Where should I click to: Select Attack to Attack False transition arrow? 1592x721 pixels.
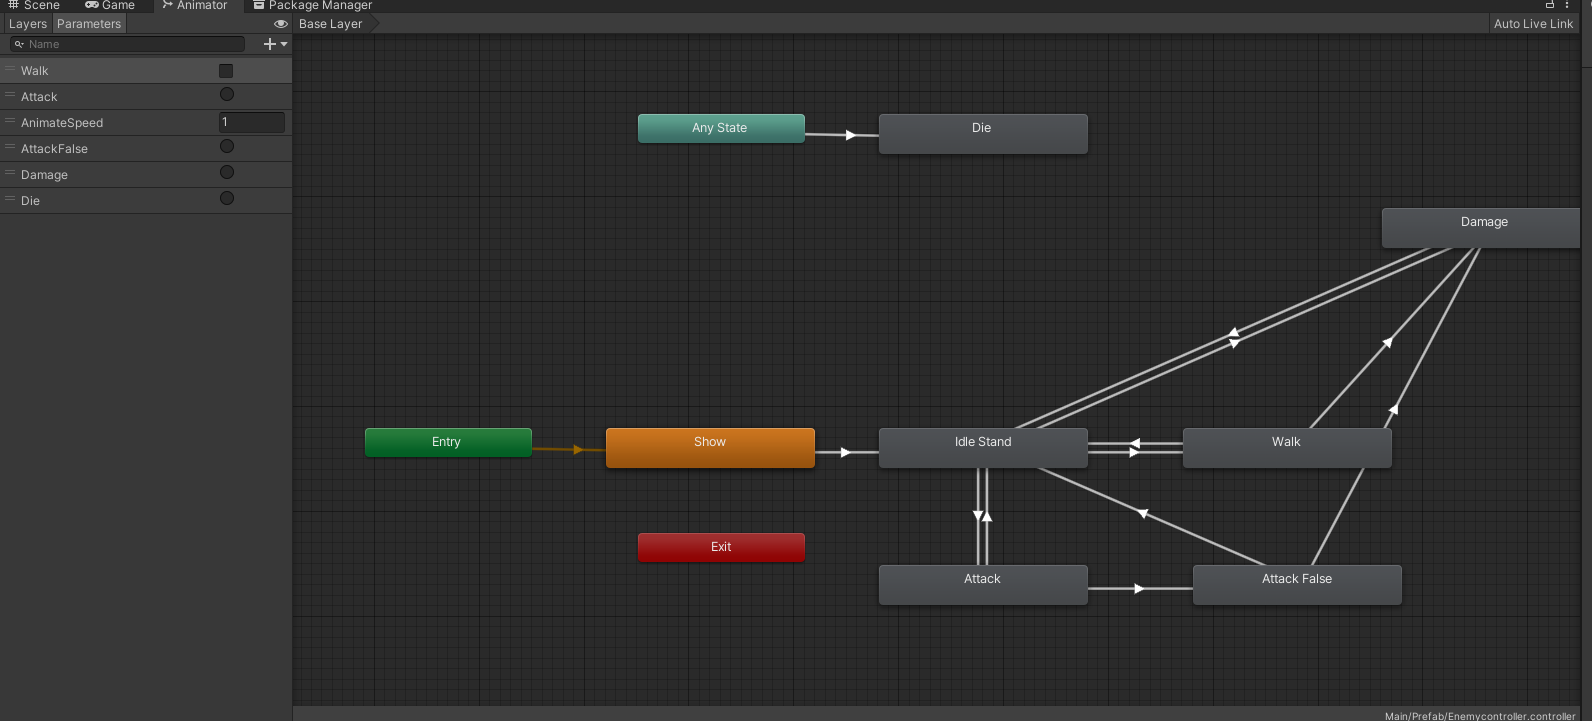1139,589
